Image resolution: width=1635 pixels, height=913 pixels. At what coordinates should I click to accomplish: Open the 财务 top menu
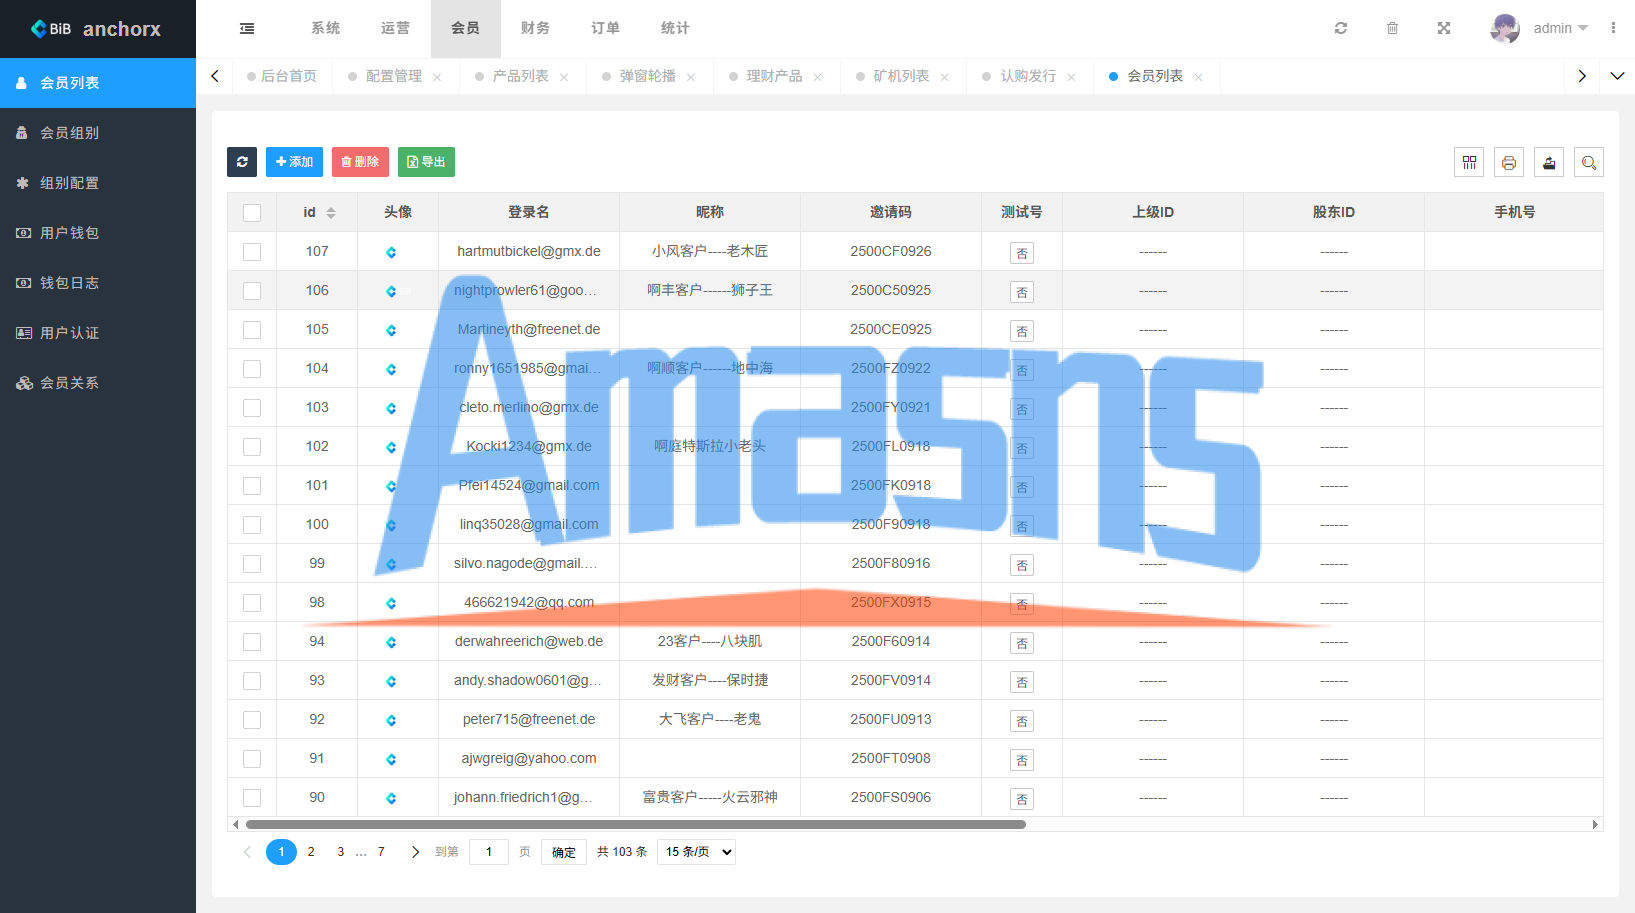point(535,28)
